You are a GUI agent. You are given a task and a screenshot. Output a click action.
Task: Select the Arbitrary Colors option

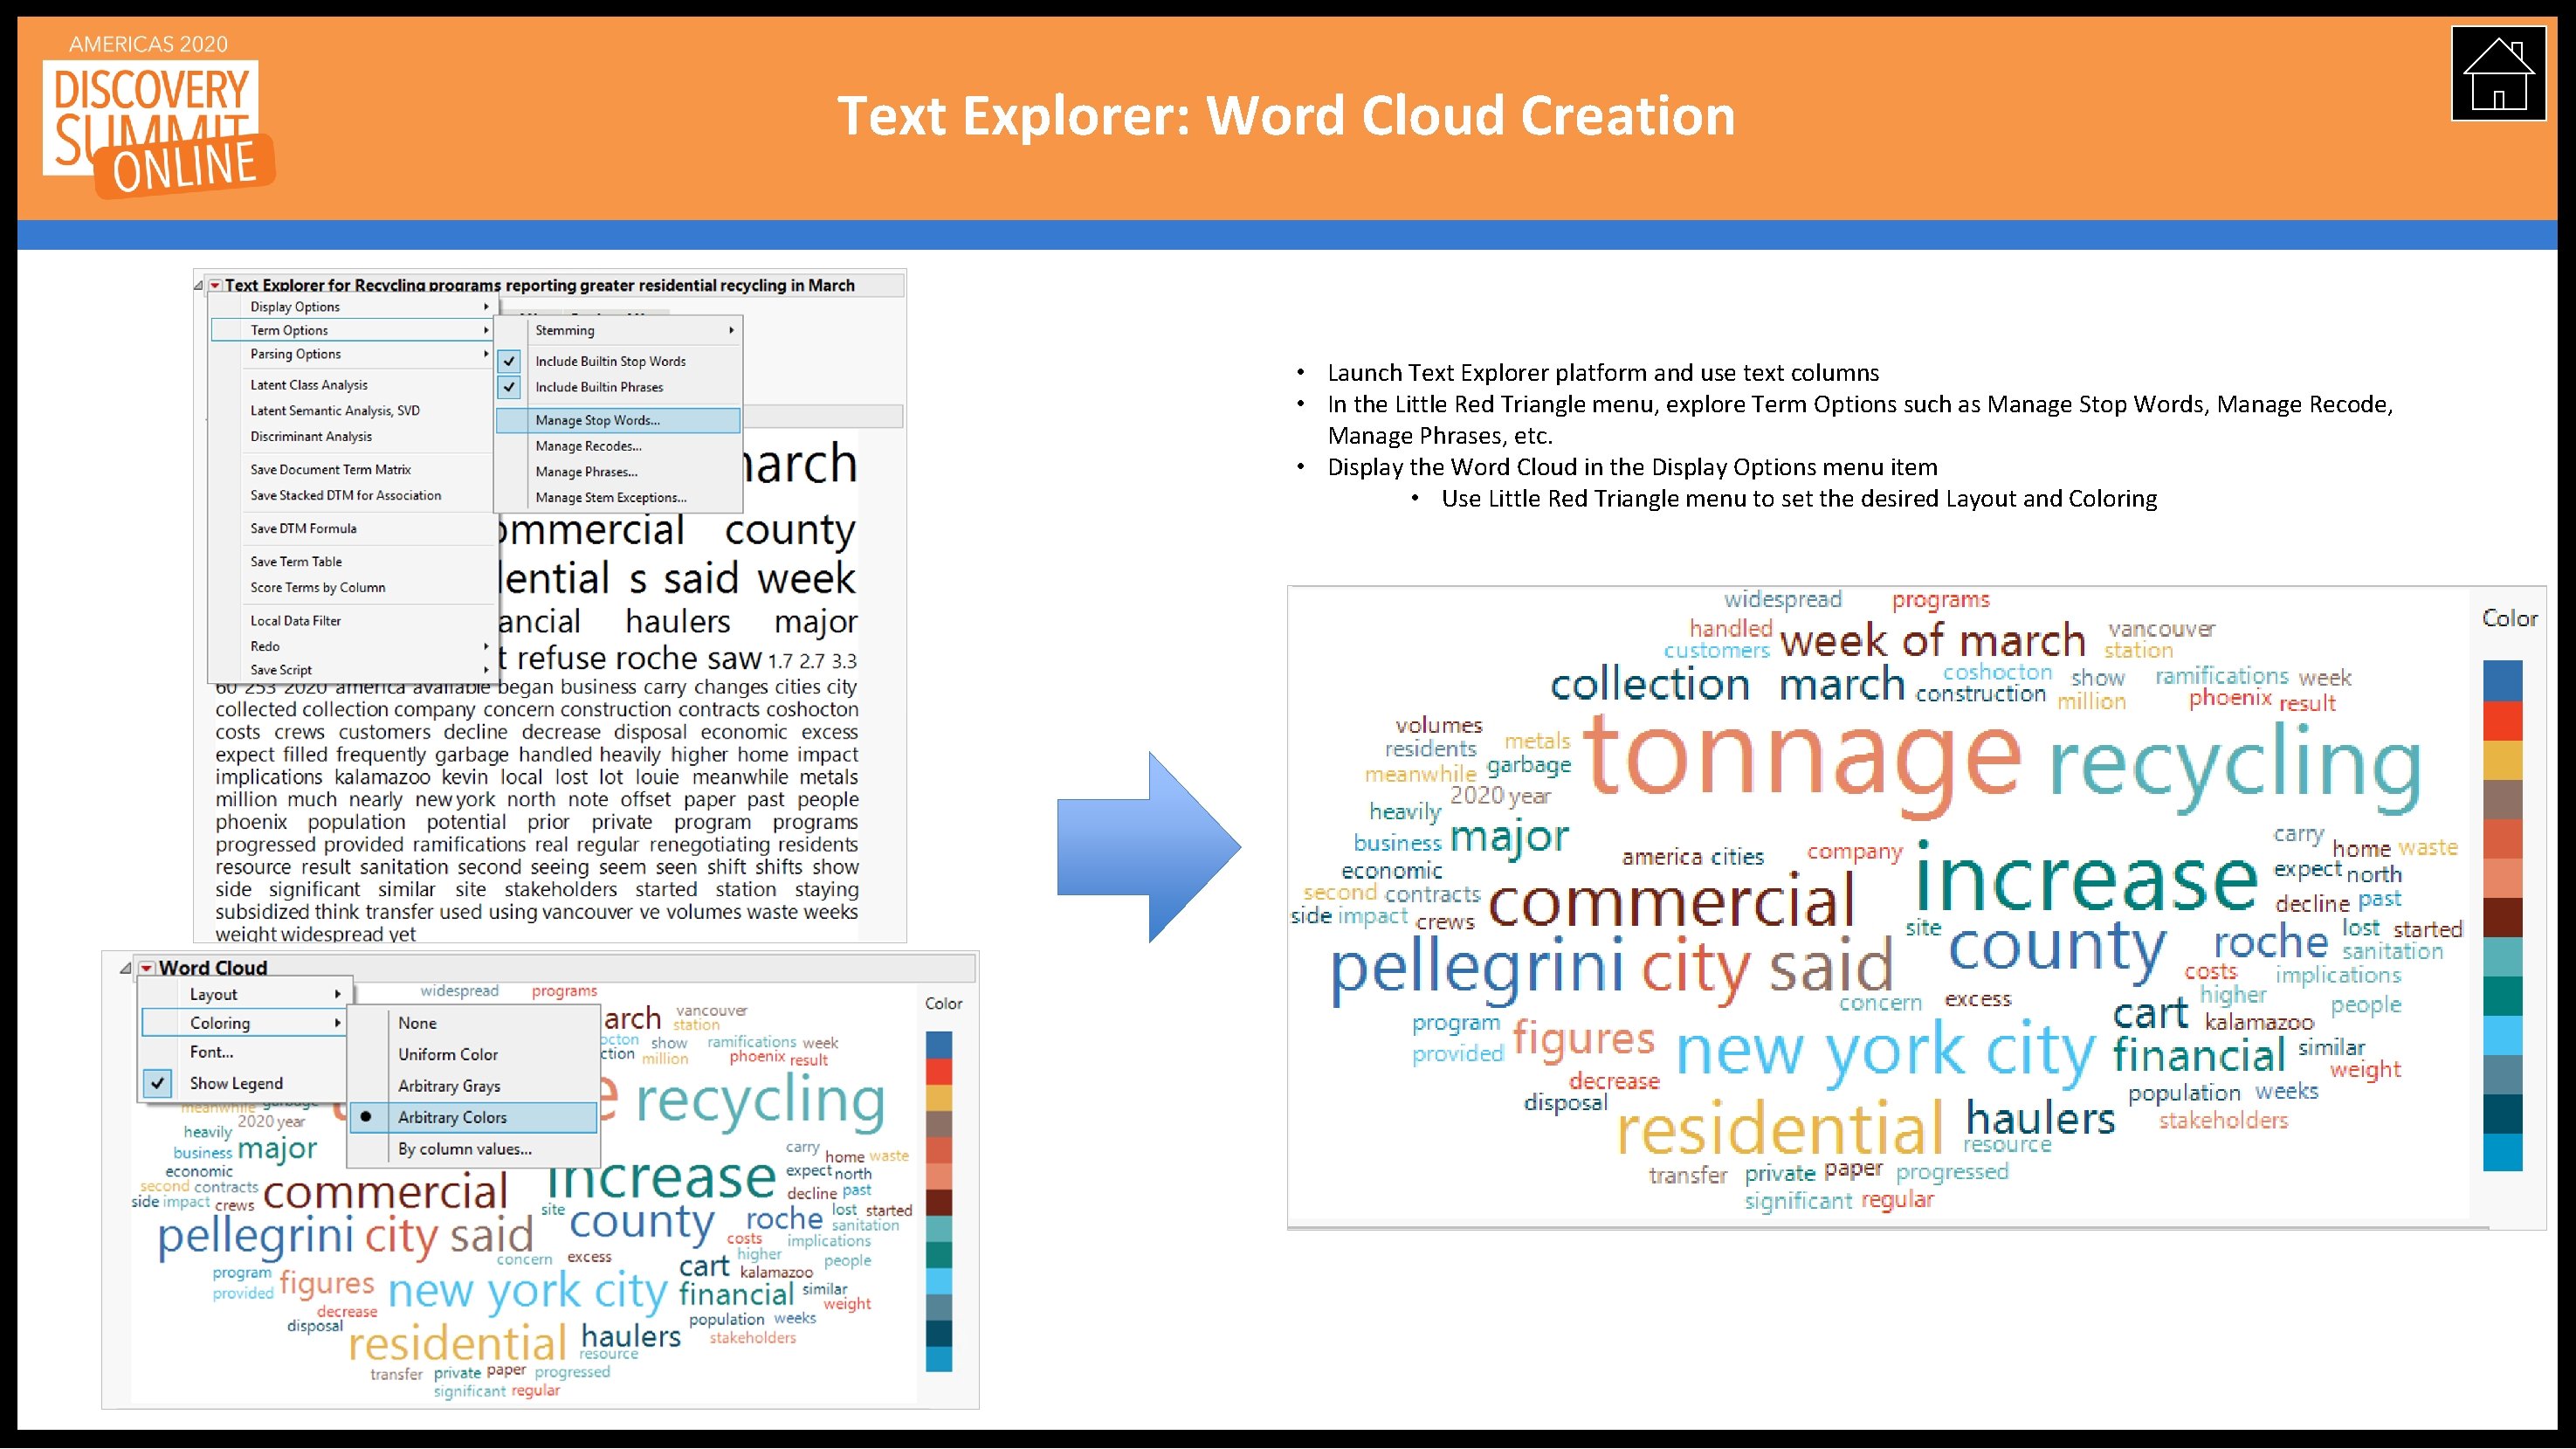tap(452, 1117)
